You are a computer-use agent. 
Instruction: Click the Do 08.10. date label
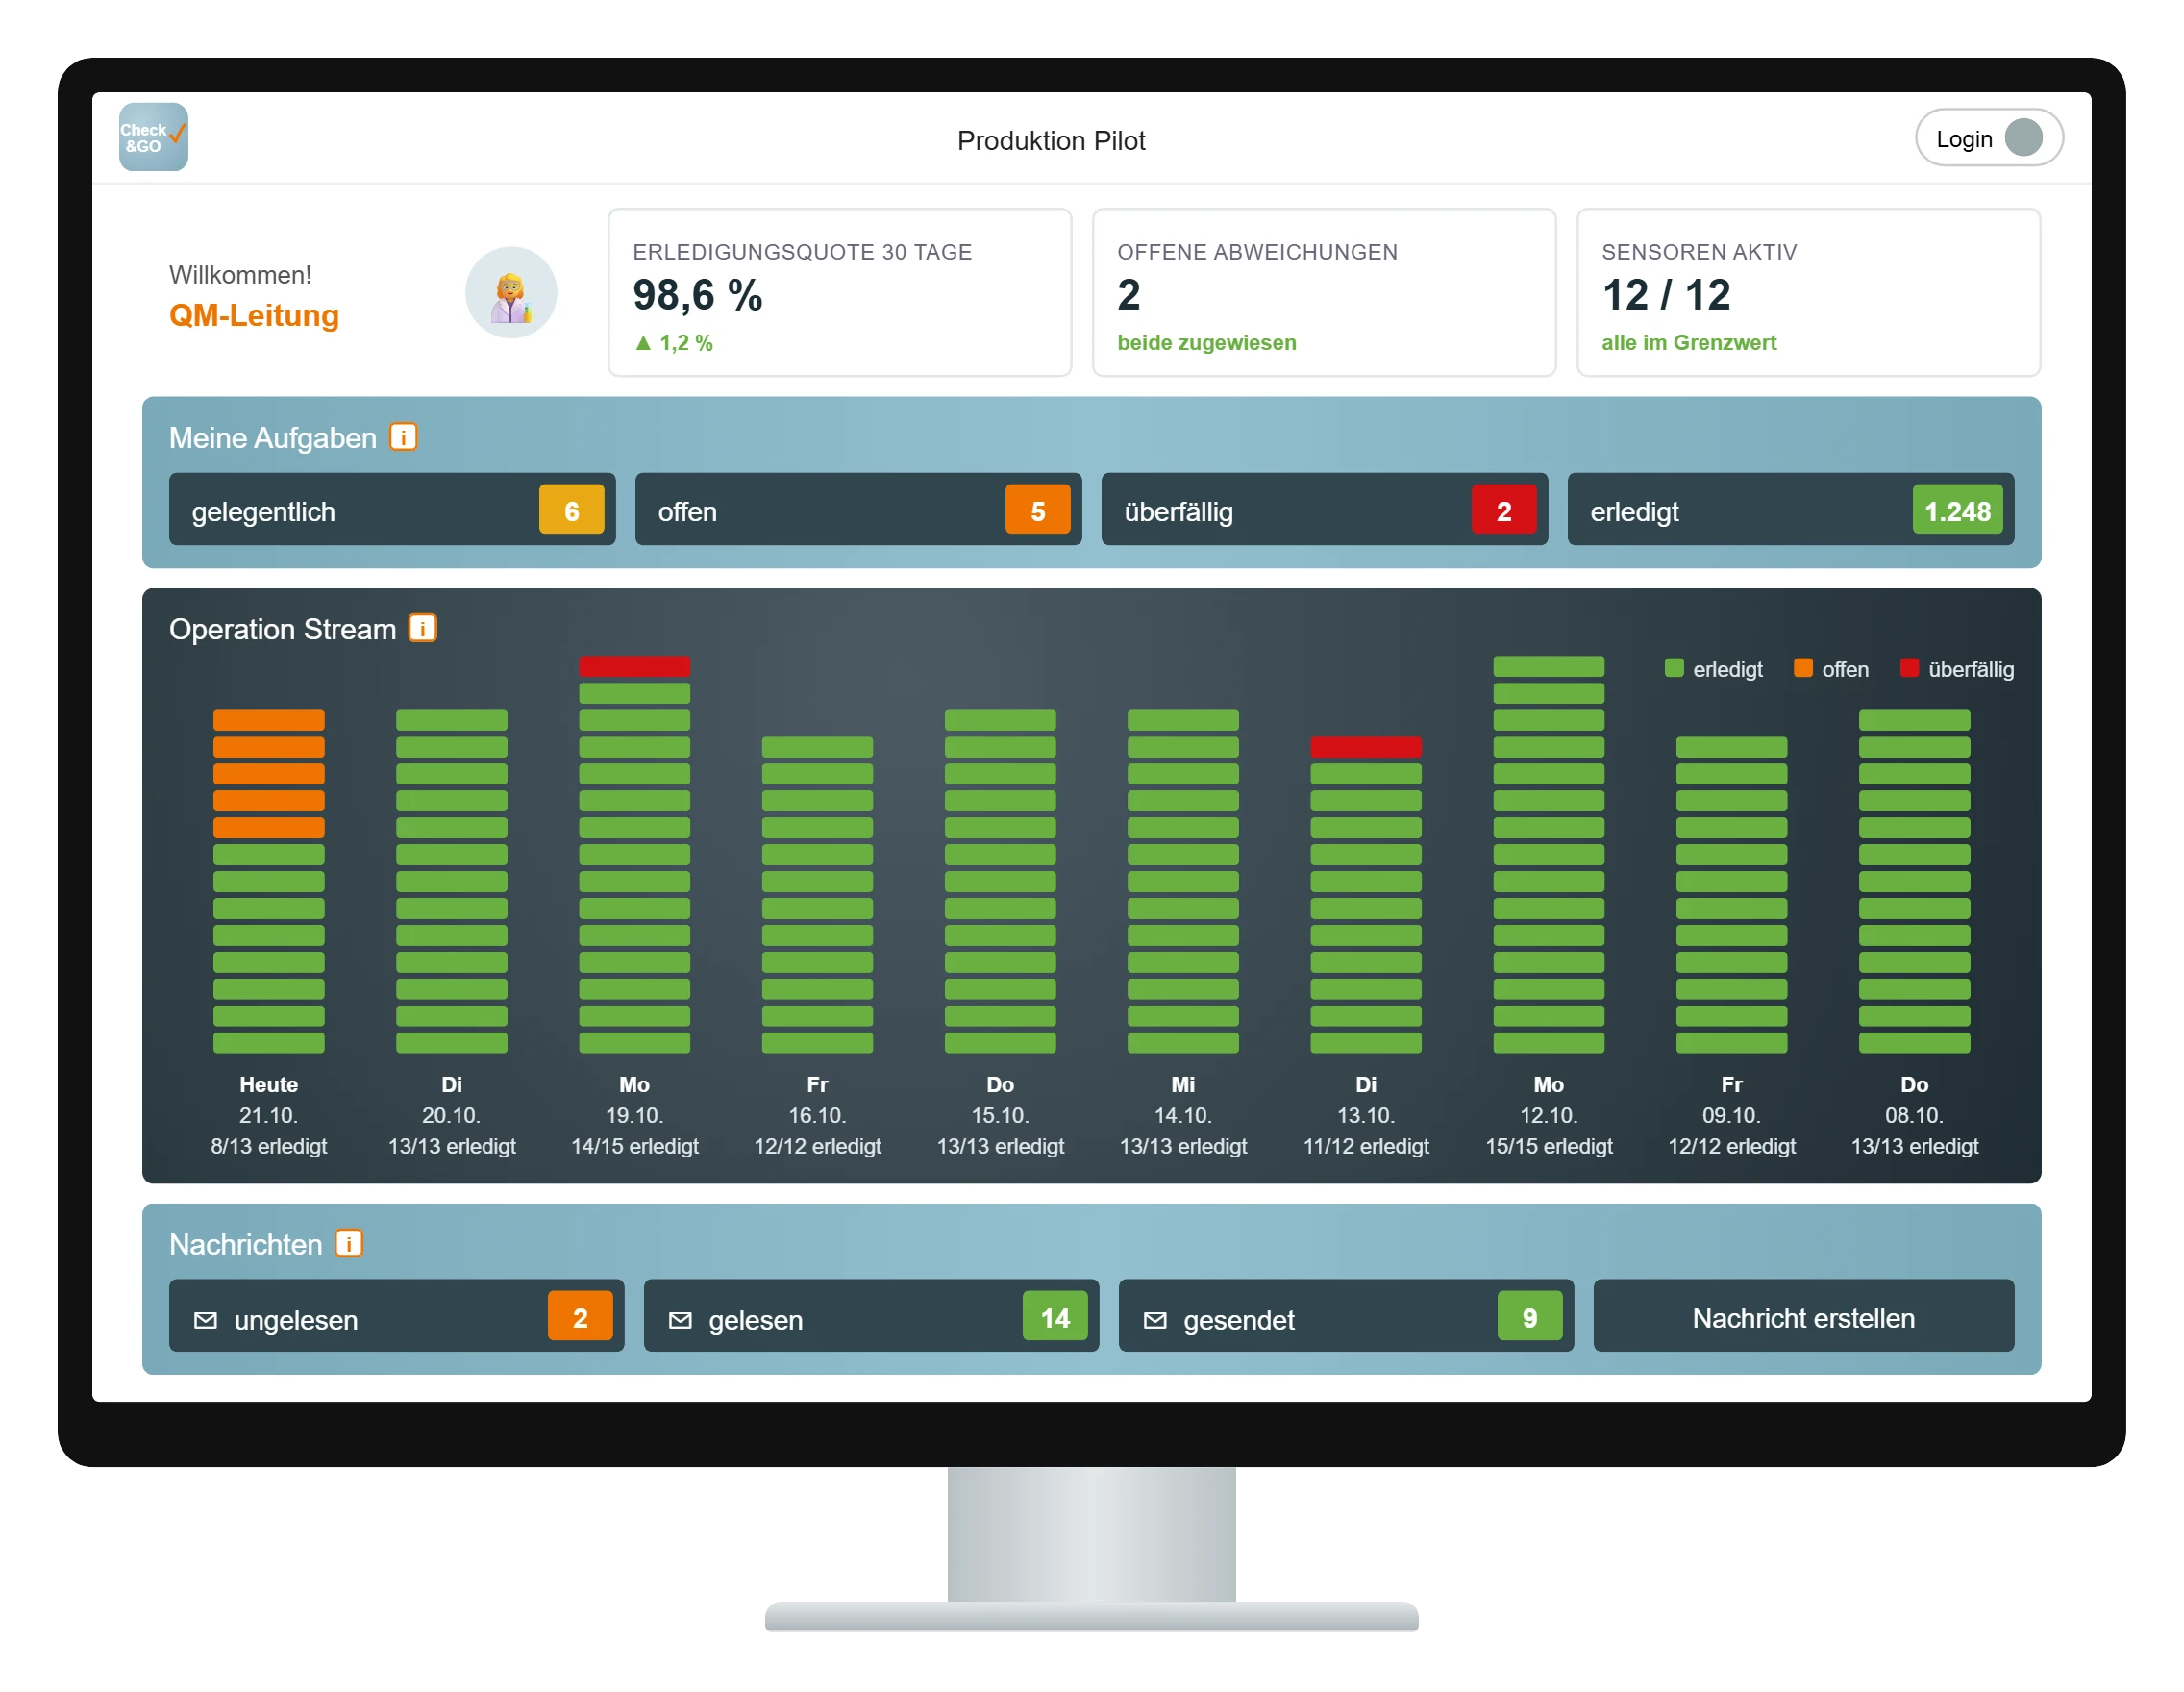click(x=1914, y=1115)
